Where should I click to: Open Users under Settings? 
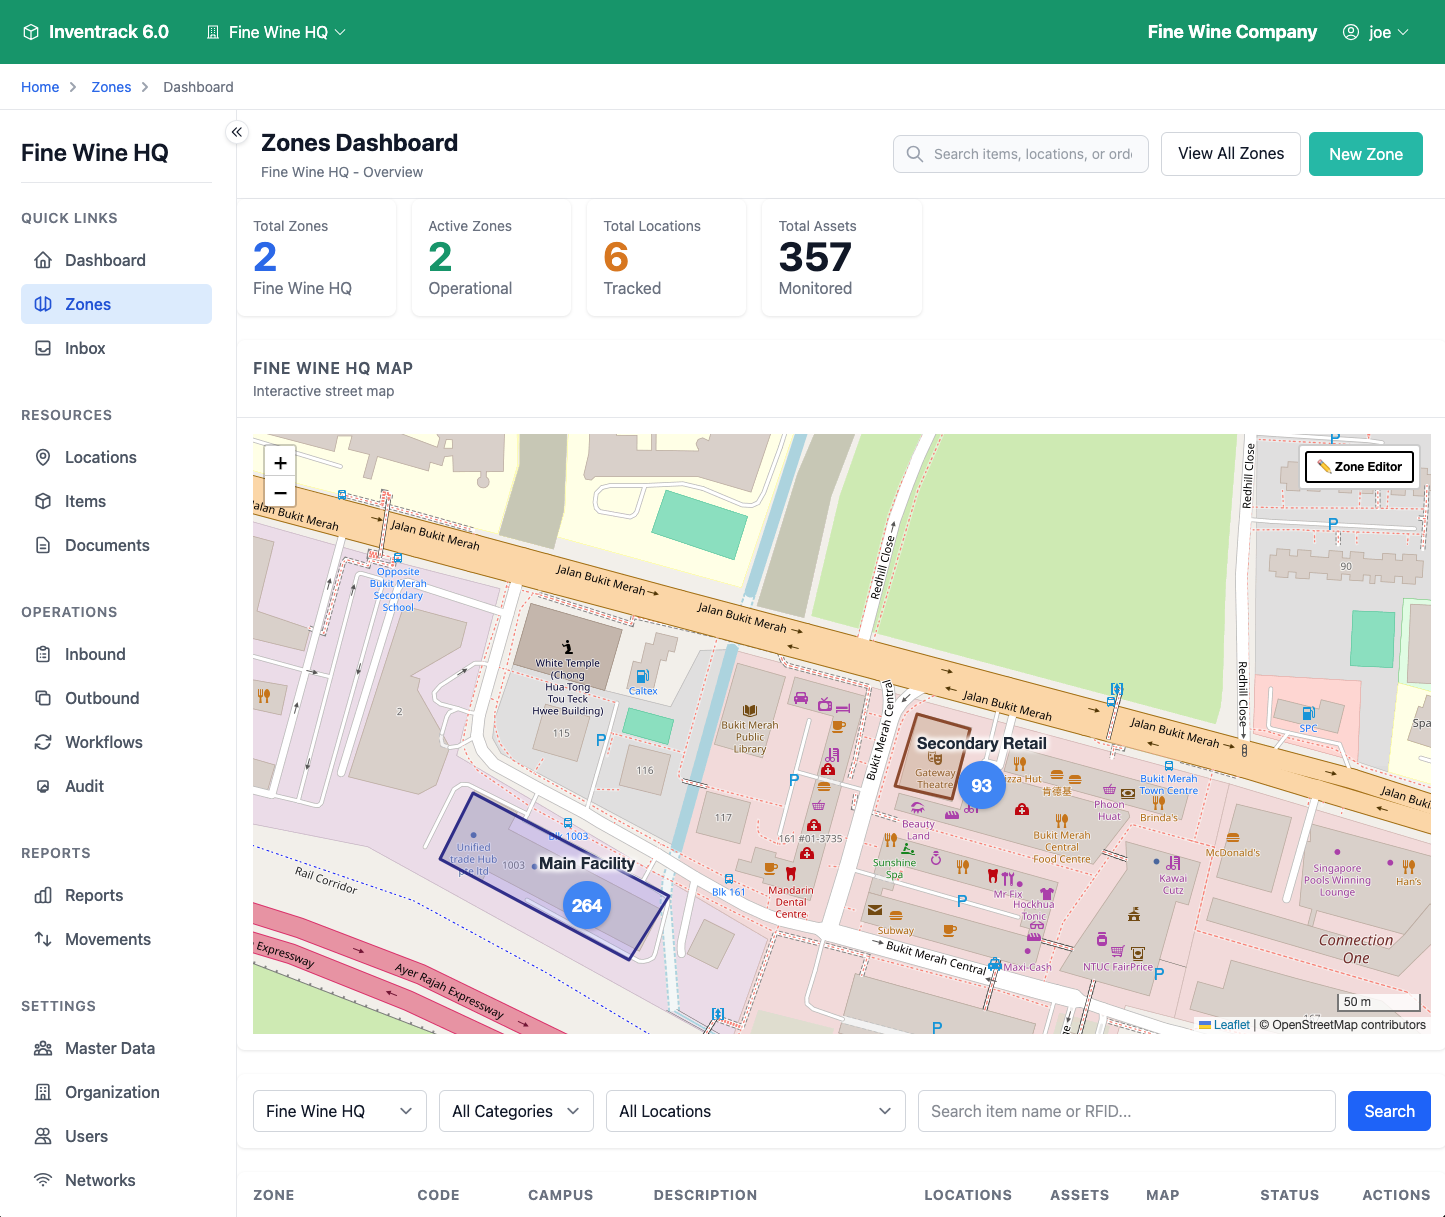[x=116, y=1136]
